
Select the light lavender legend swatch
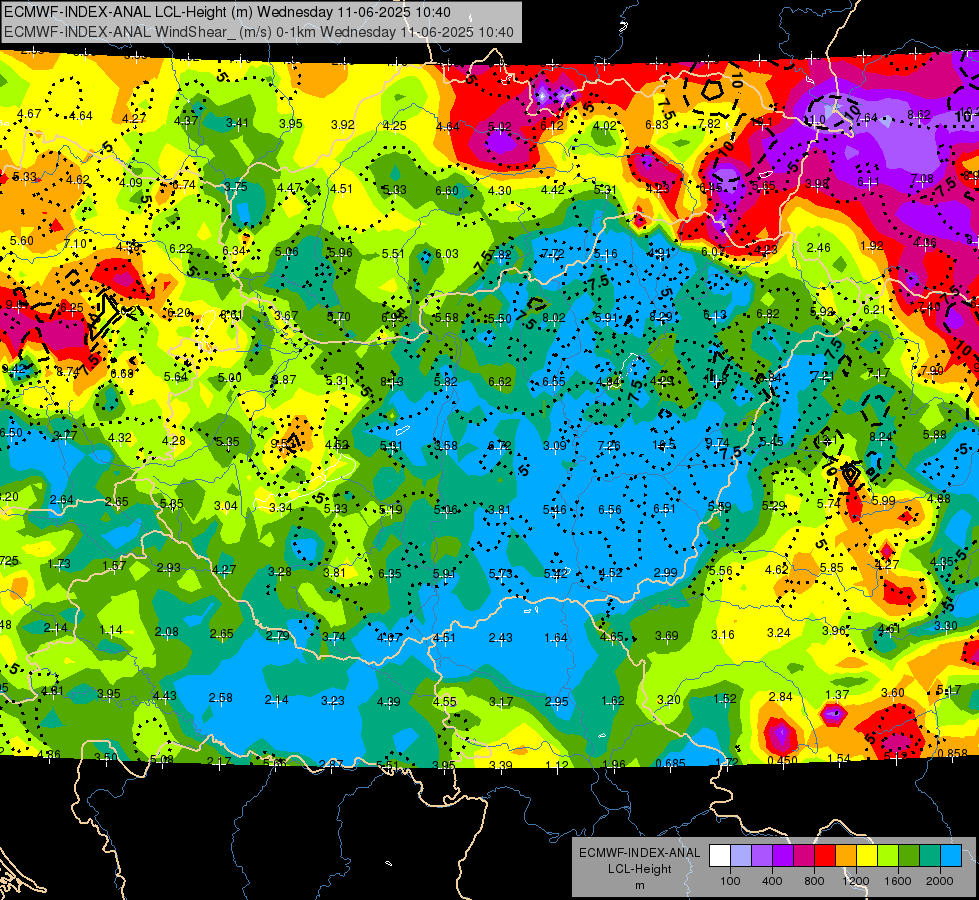coord(741,856)
